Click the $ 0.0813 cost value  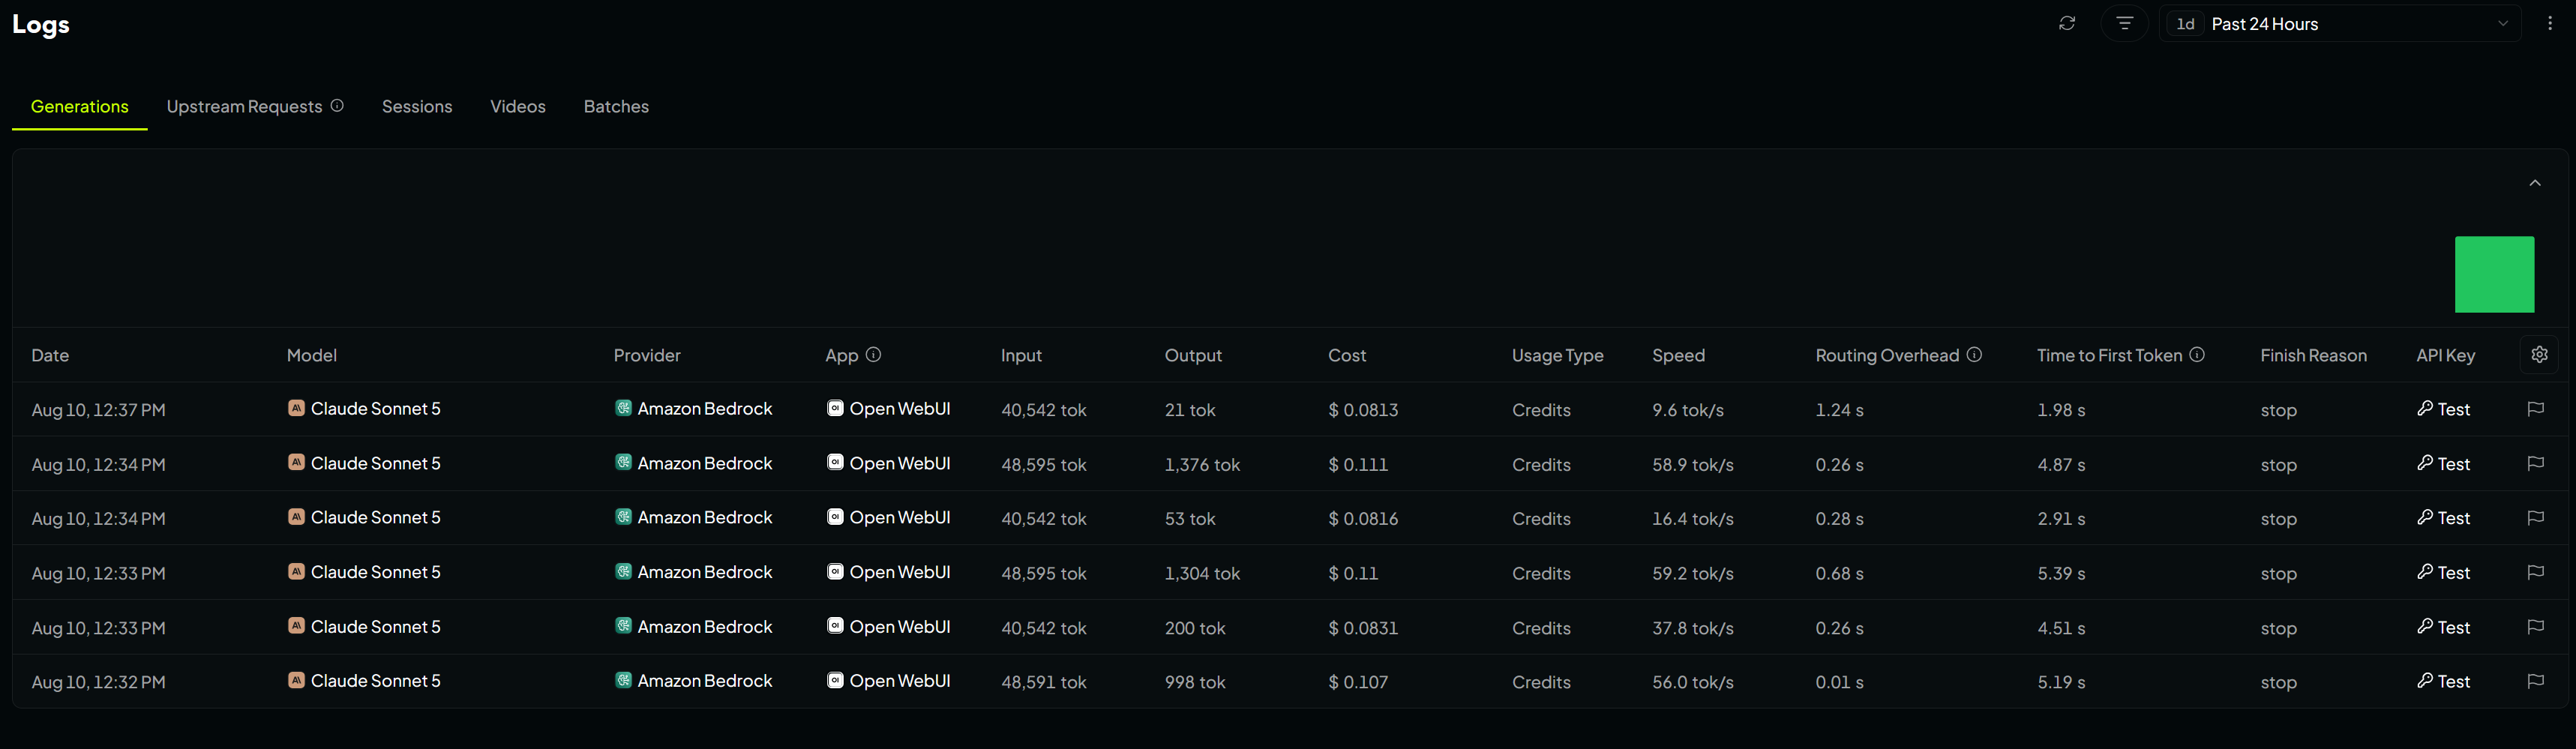1363,410
